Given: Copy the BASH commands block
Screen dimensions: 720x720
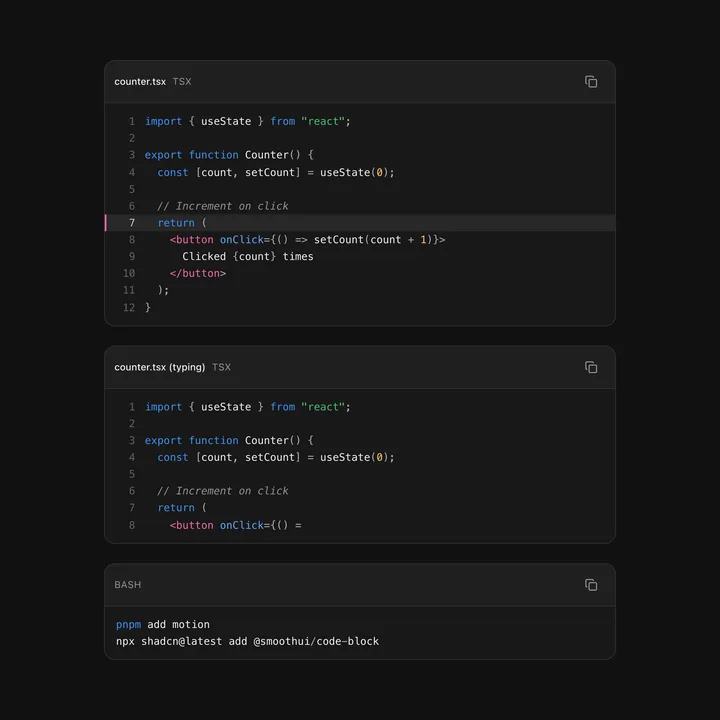Looking at the screenshot, I should [x=591, y=585].
